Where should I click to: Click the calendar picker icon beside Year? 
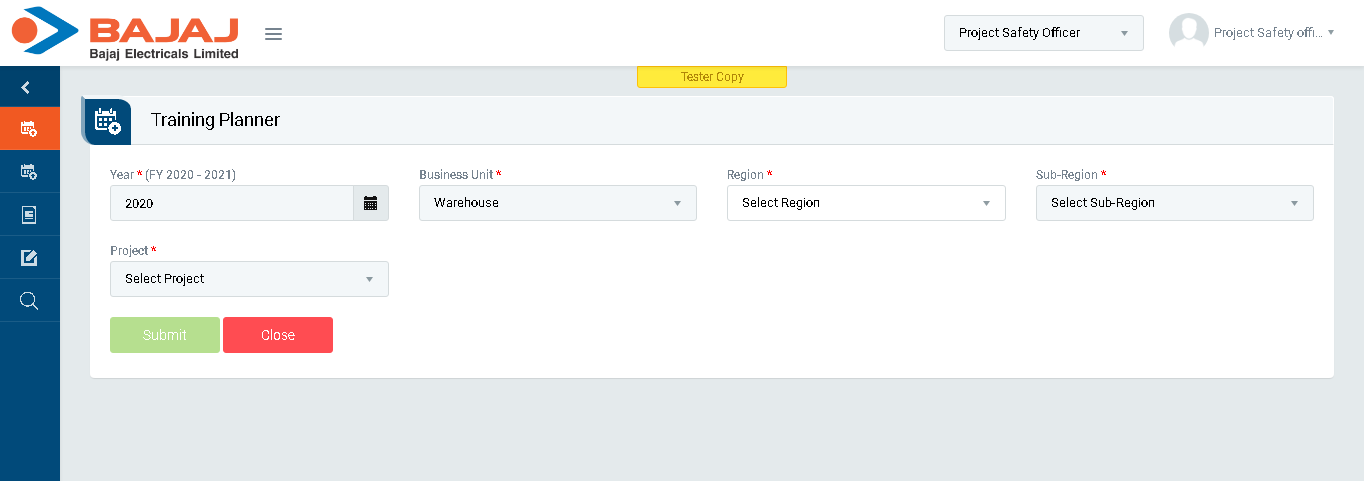pos(371,203)
